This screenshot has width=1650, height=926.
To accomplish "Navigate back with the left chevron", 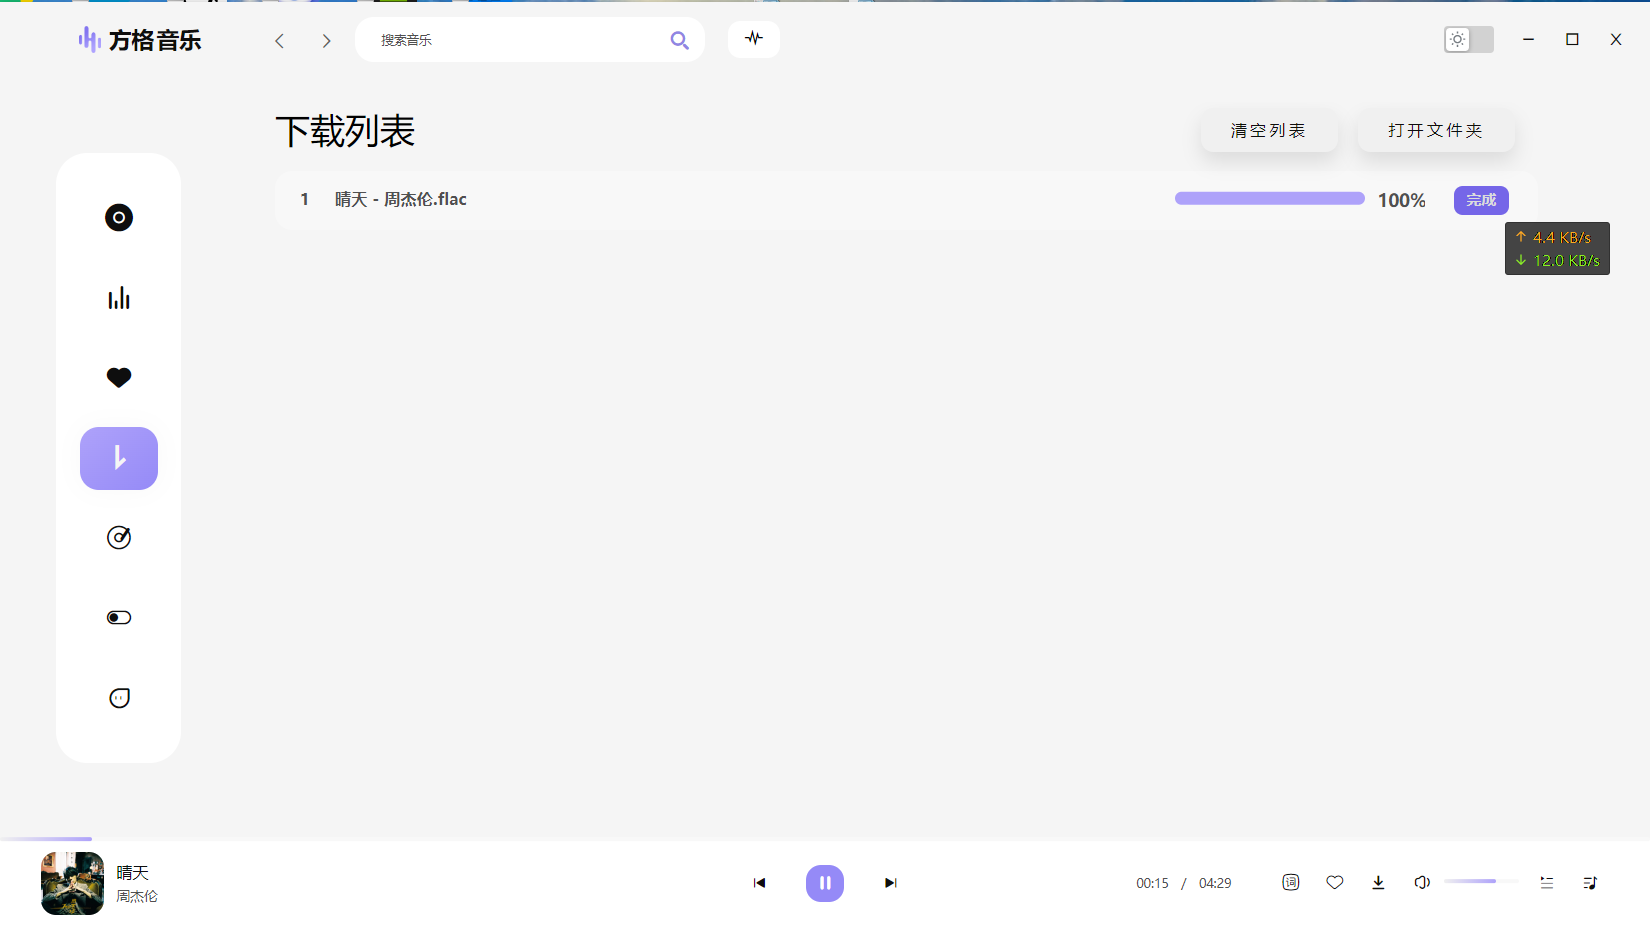I will pos(280,41).
